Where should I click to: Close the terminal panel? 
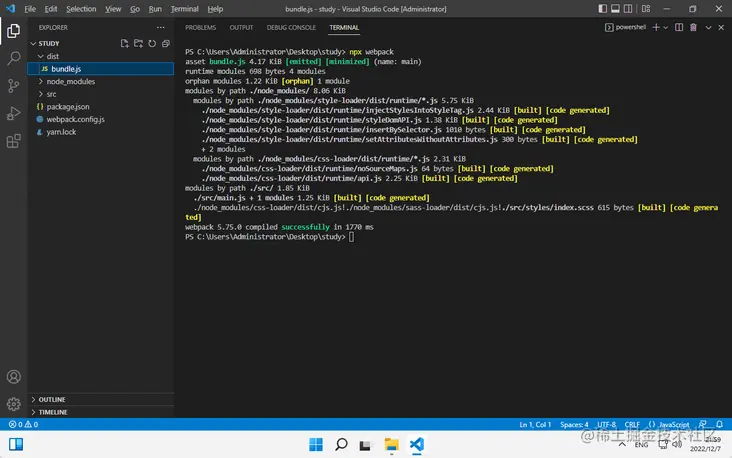click(721, 28)
